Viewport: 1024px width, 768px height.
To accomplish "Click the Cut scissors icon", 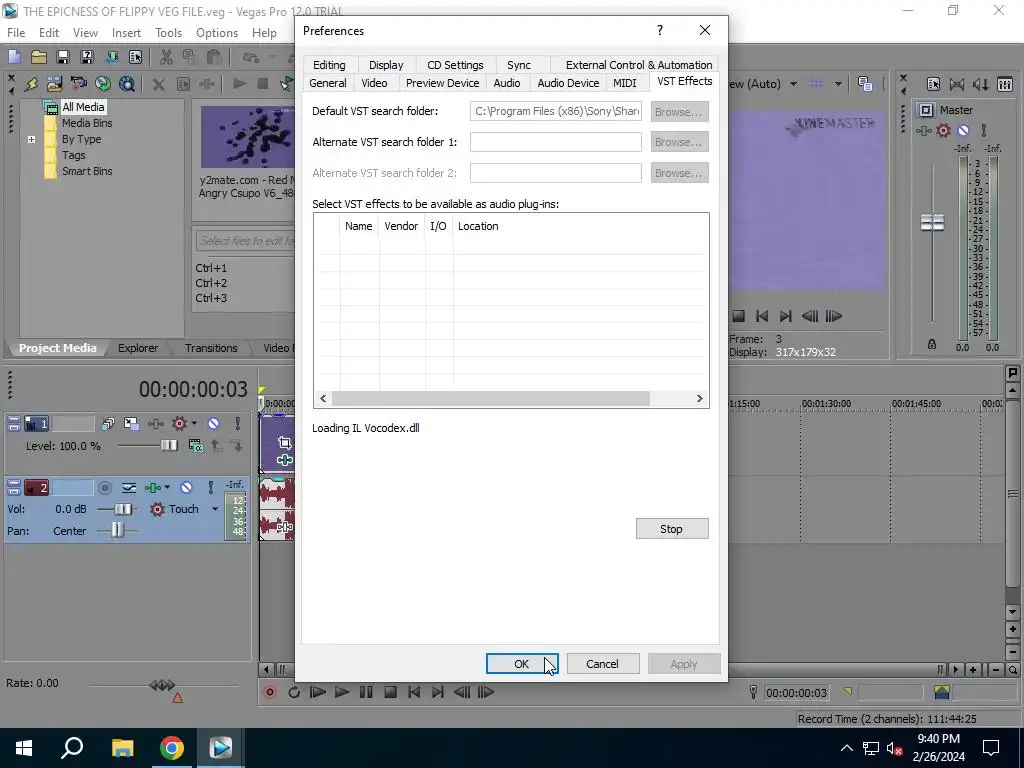I will [x=166, y=57].
